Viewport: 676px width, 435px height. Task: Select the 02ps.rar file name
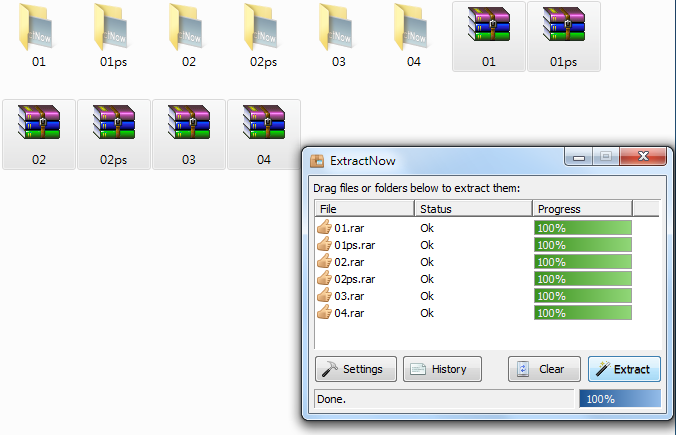pyautogui.click(x=355, y=279)
